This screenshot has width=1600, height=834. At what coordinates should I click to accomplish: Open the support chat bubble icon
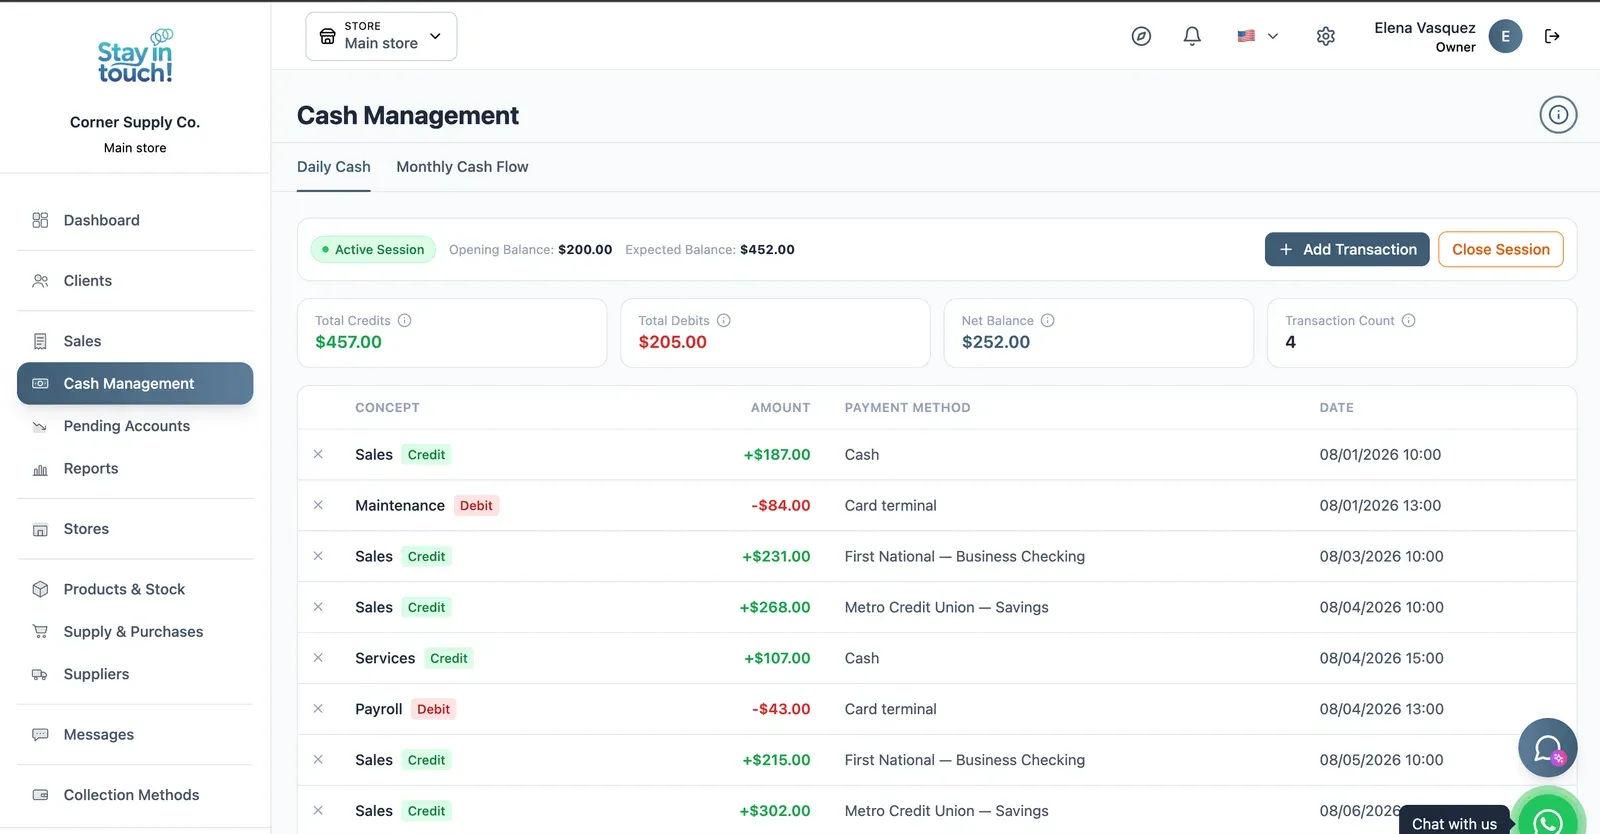point(1547,748)
